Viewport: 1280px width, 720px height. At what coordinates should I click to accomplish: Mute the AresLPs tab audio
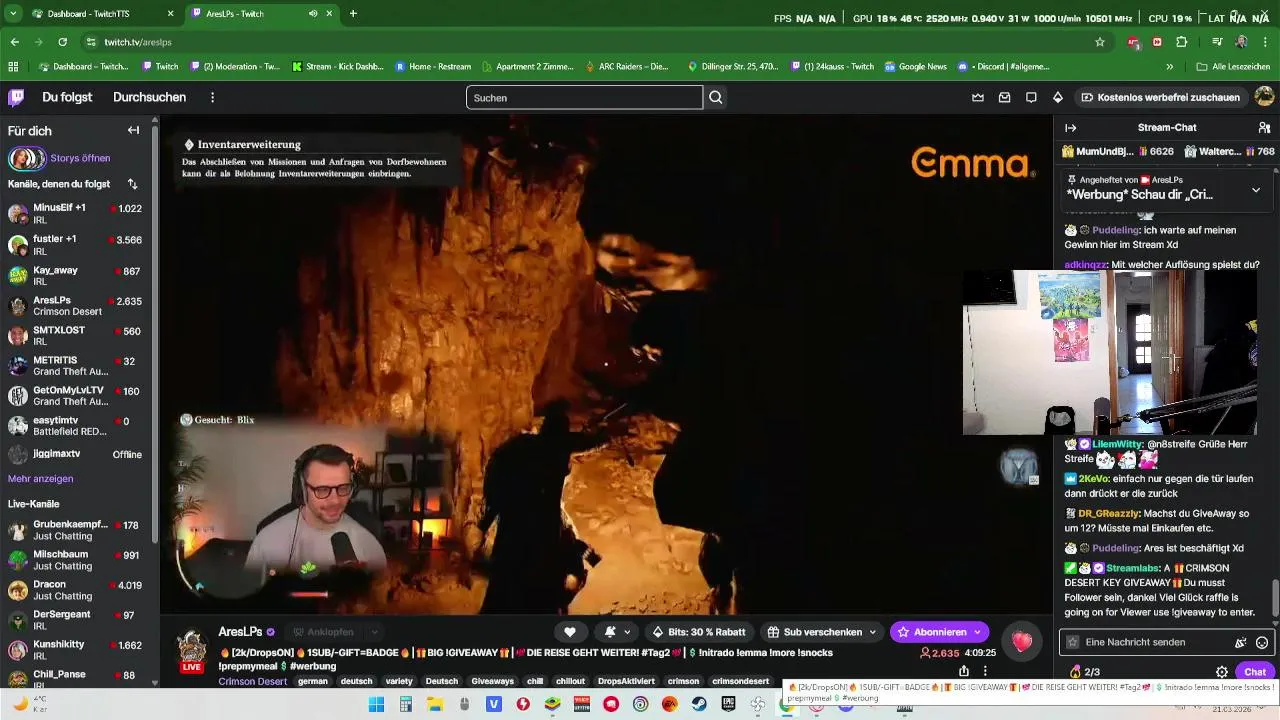(x=313, y=14)
